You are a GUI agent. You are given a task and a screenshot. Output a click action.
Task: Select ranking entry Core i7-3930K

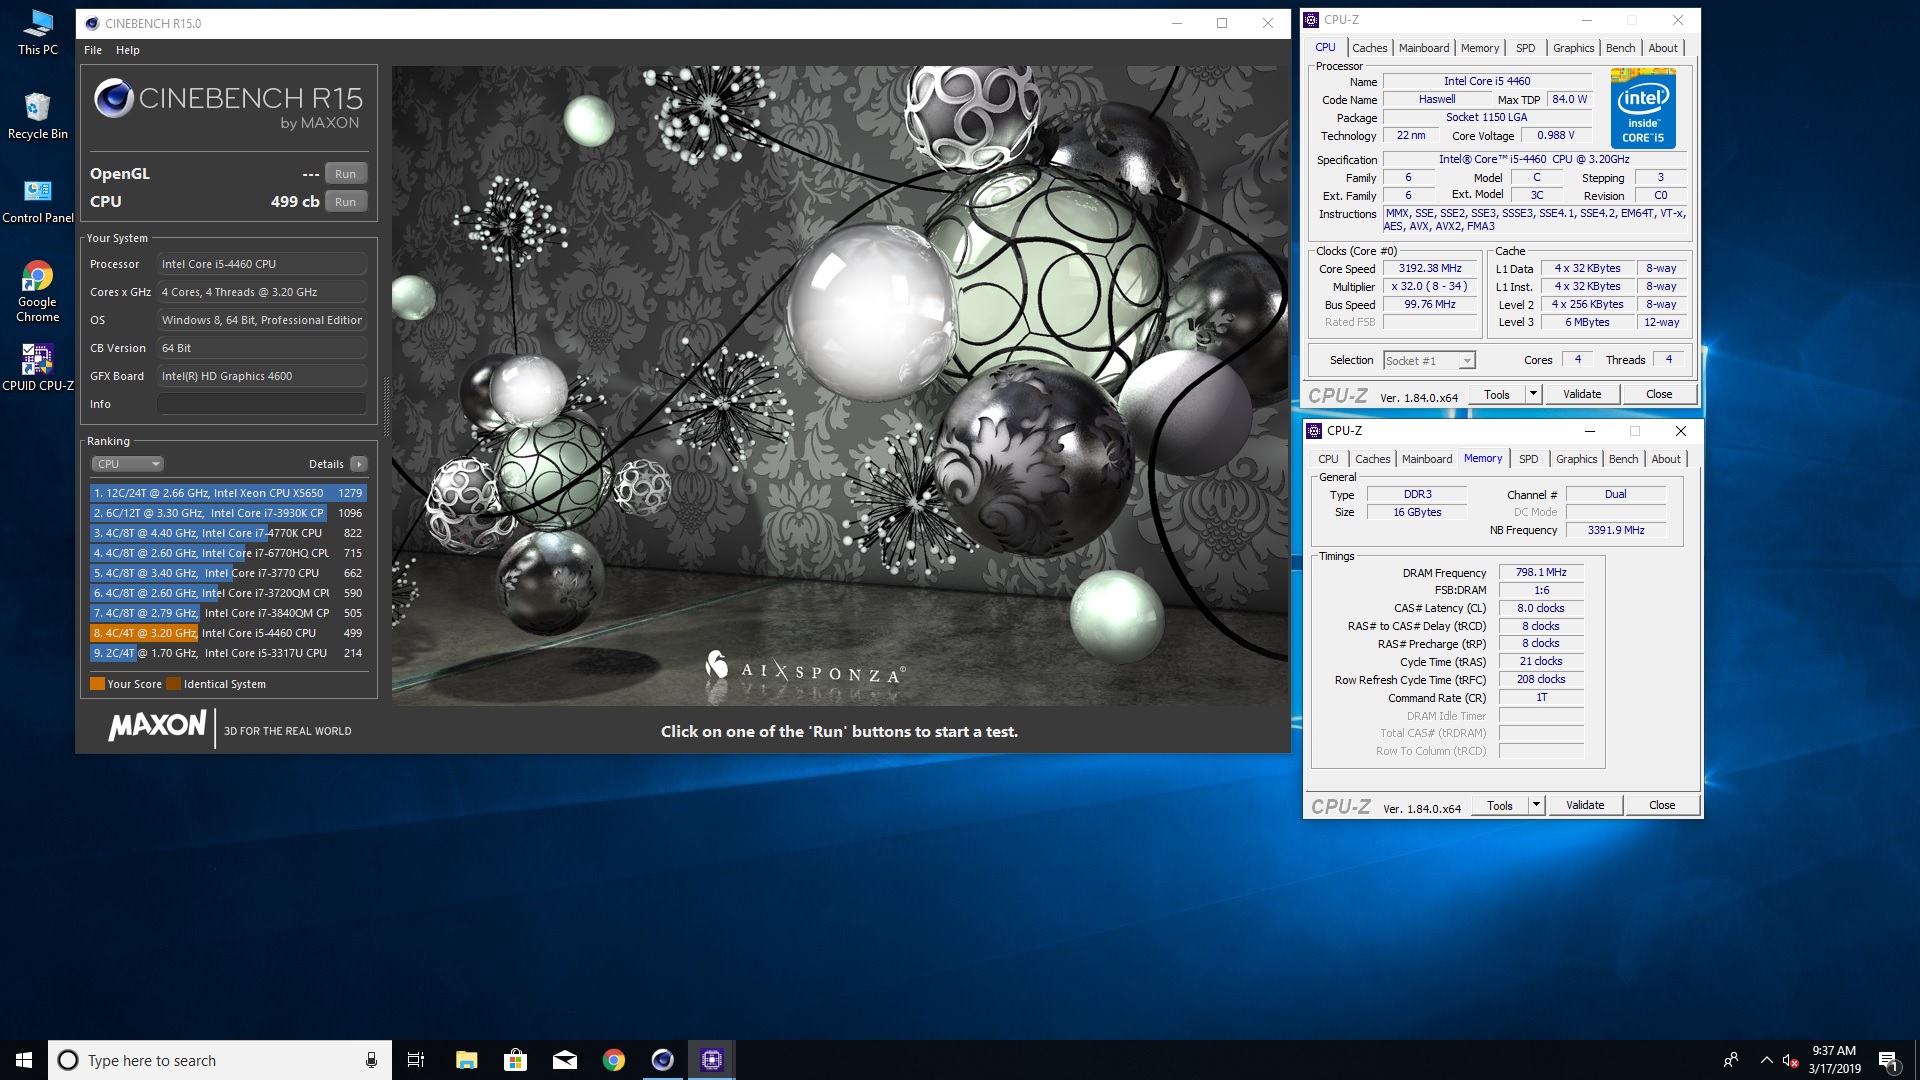coord(228,513)
